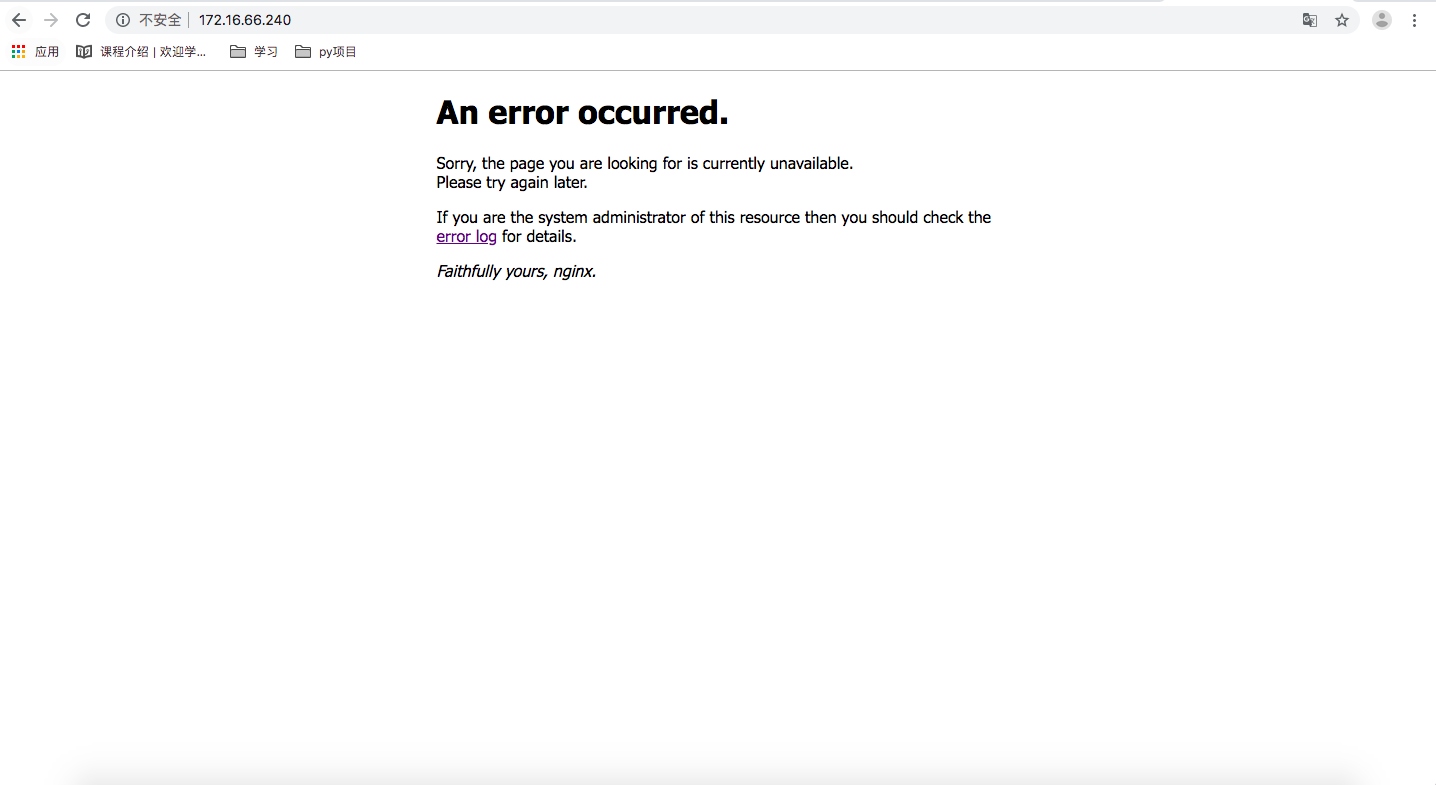Click the 'Sorry, the page you are looking for' sentence
This screenshot has height=785, width=1436.
pos(644,164)
